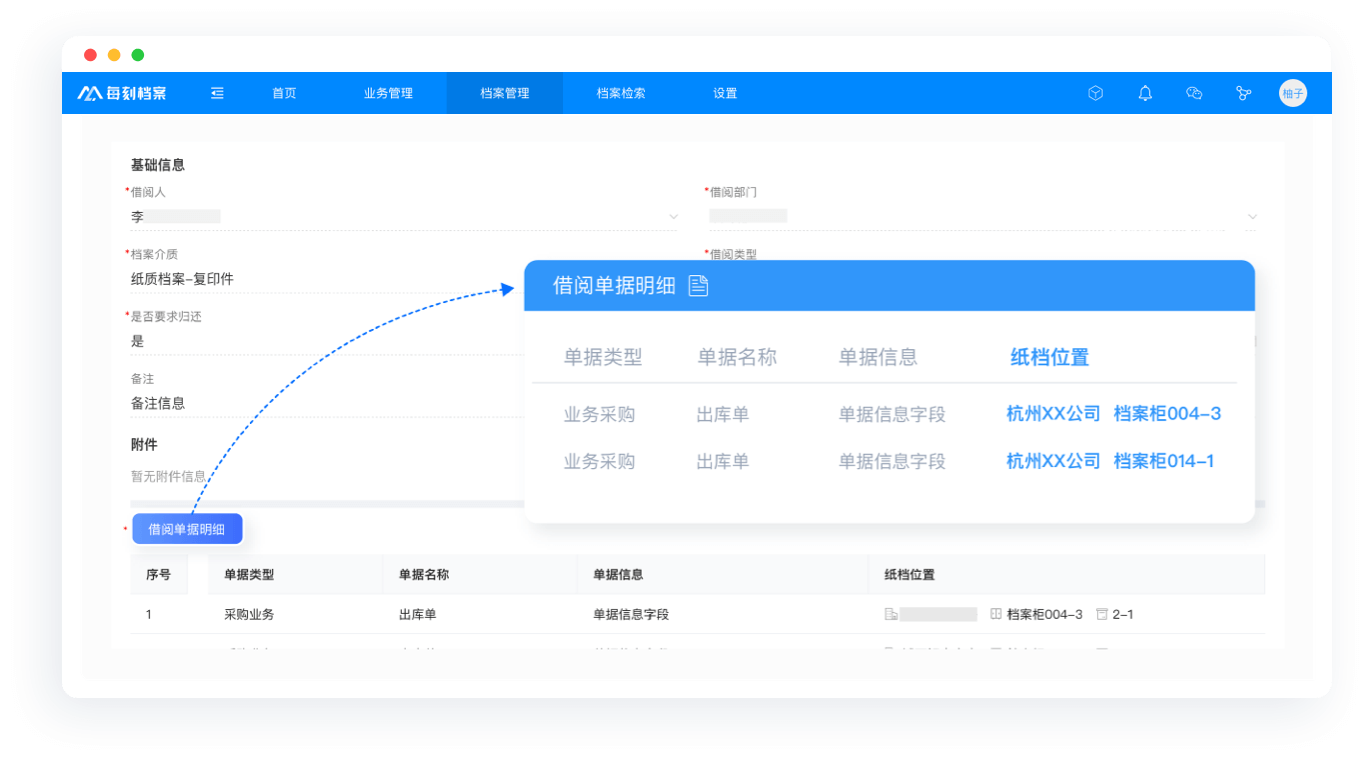
Task: Open the cube icon in header
Action: click(x=1095, y=93)
